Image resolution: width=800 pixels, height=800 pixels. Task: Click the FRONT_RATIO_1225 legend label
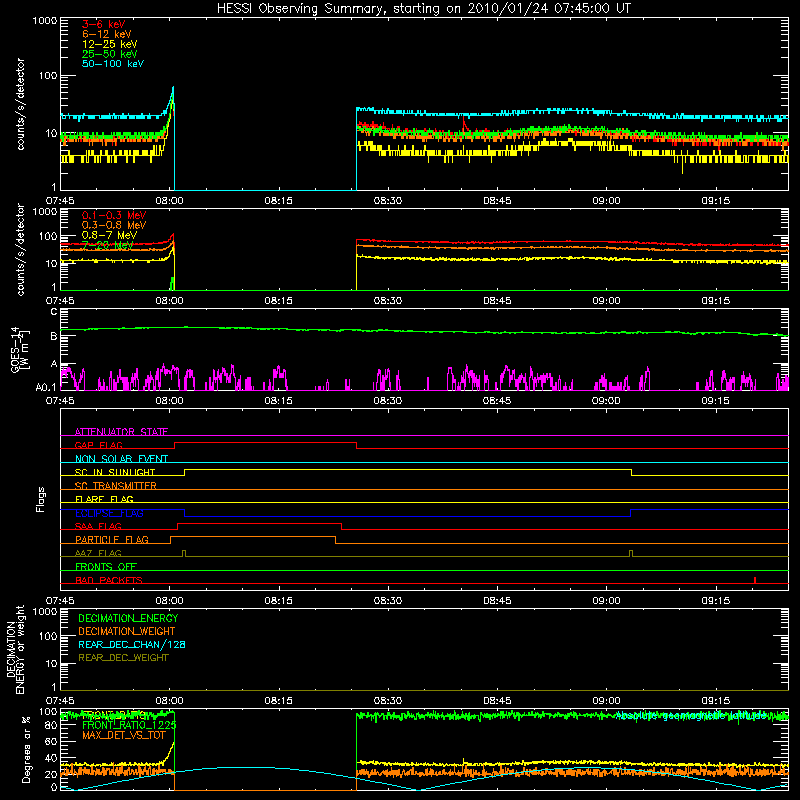pos(129,725)
